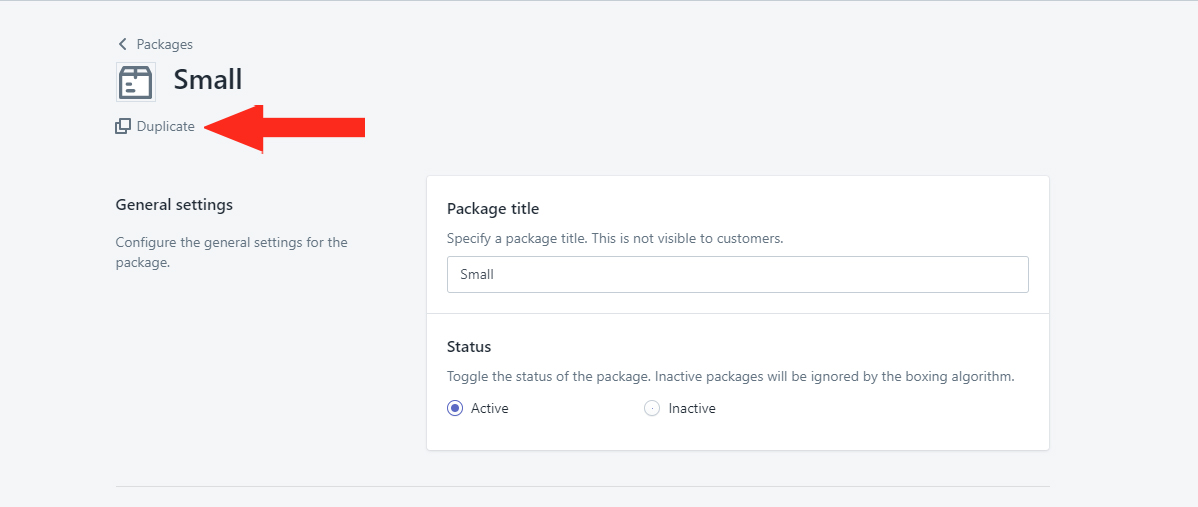The image size is (1198, 507).
Task: Click empty space in the Status card
Action: pyautogui.click(x=879, y=416)
